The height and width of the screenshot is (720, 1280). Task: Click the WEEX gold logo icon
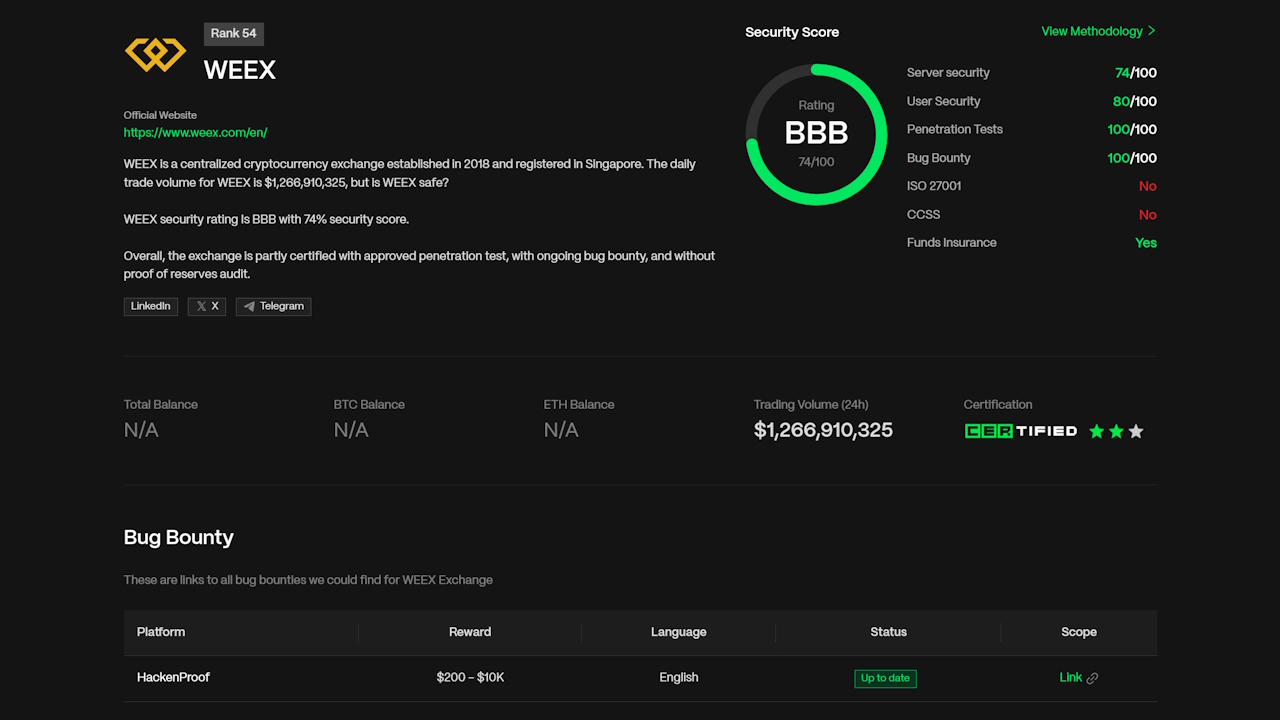click(x=155, y=54)
